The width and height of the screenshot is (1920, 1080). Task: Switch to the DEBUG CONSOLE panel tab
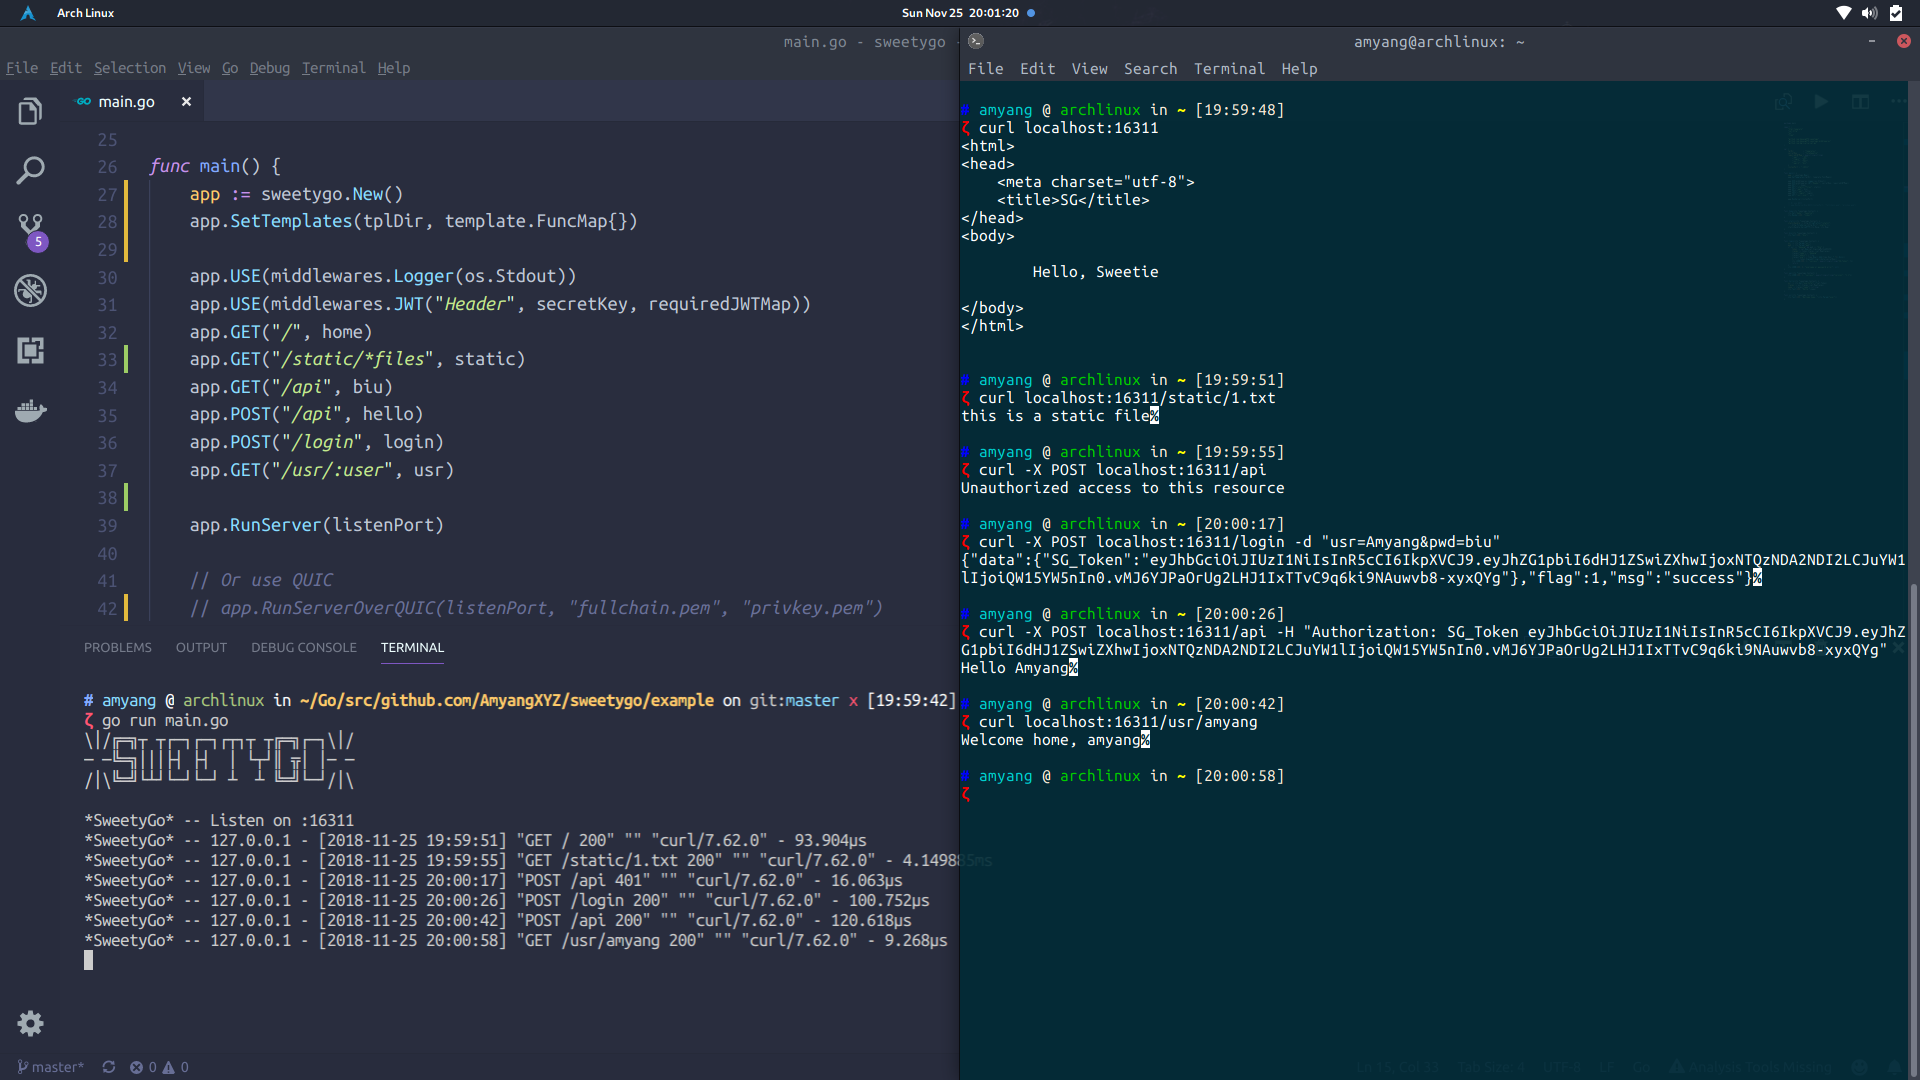click(x=304, y=648)
